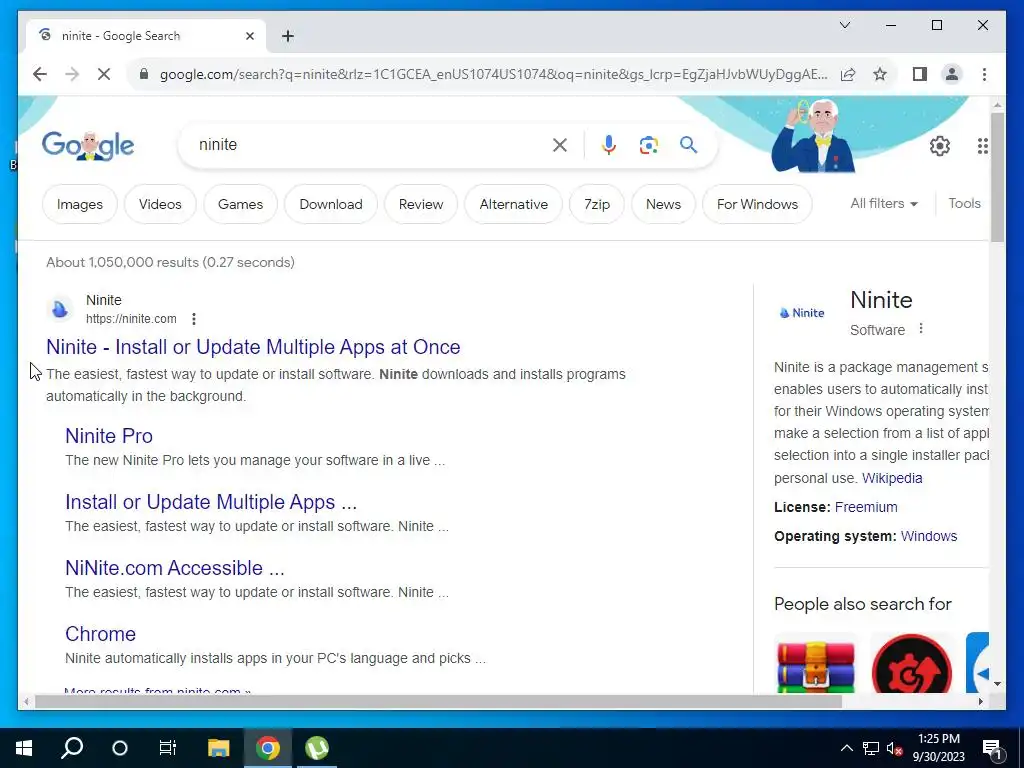1024x768 pixels.
Task: Open a new browser tab
Action: (x=288, y=36)
